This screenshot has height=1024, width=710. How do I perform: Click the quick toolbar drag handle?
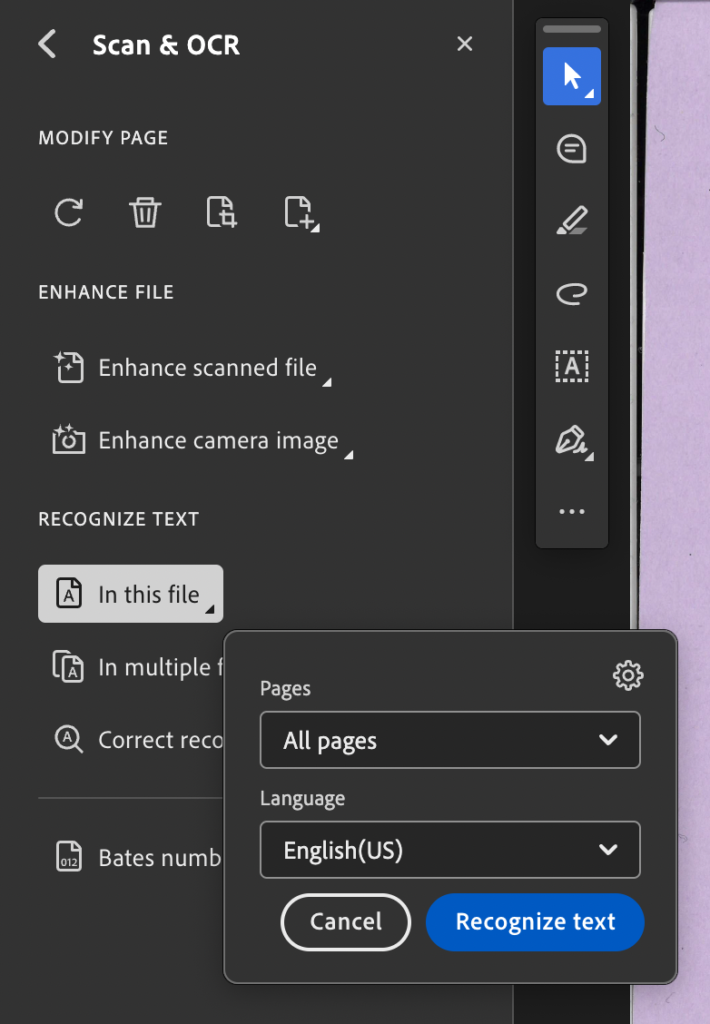[x=572, y=29]
